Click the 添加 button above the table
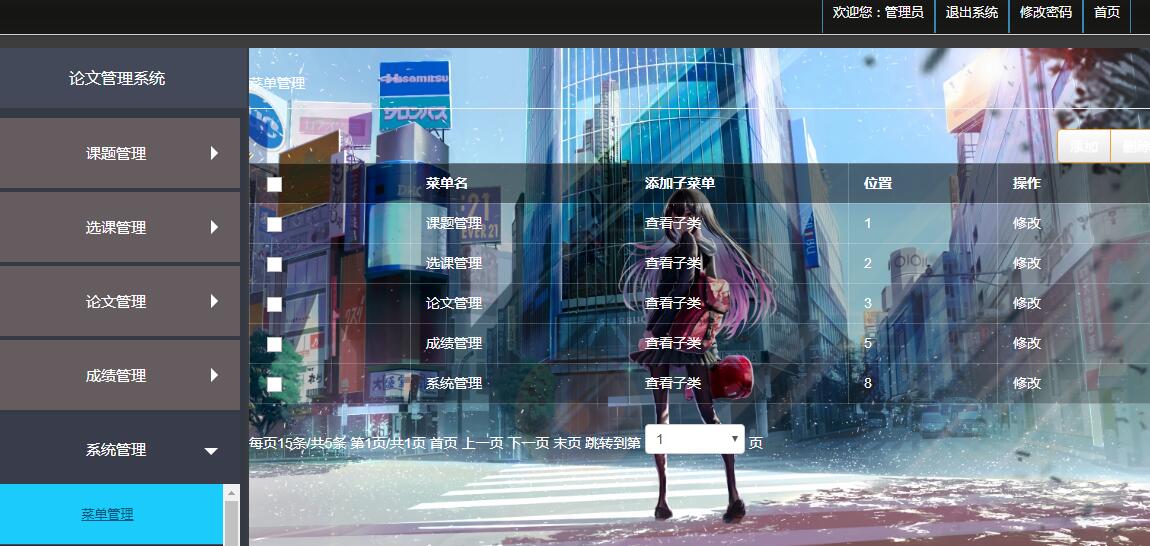The height and width of the screenshot is (546, 1150). point(1084,147)
